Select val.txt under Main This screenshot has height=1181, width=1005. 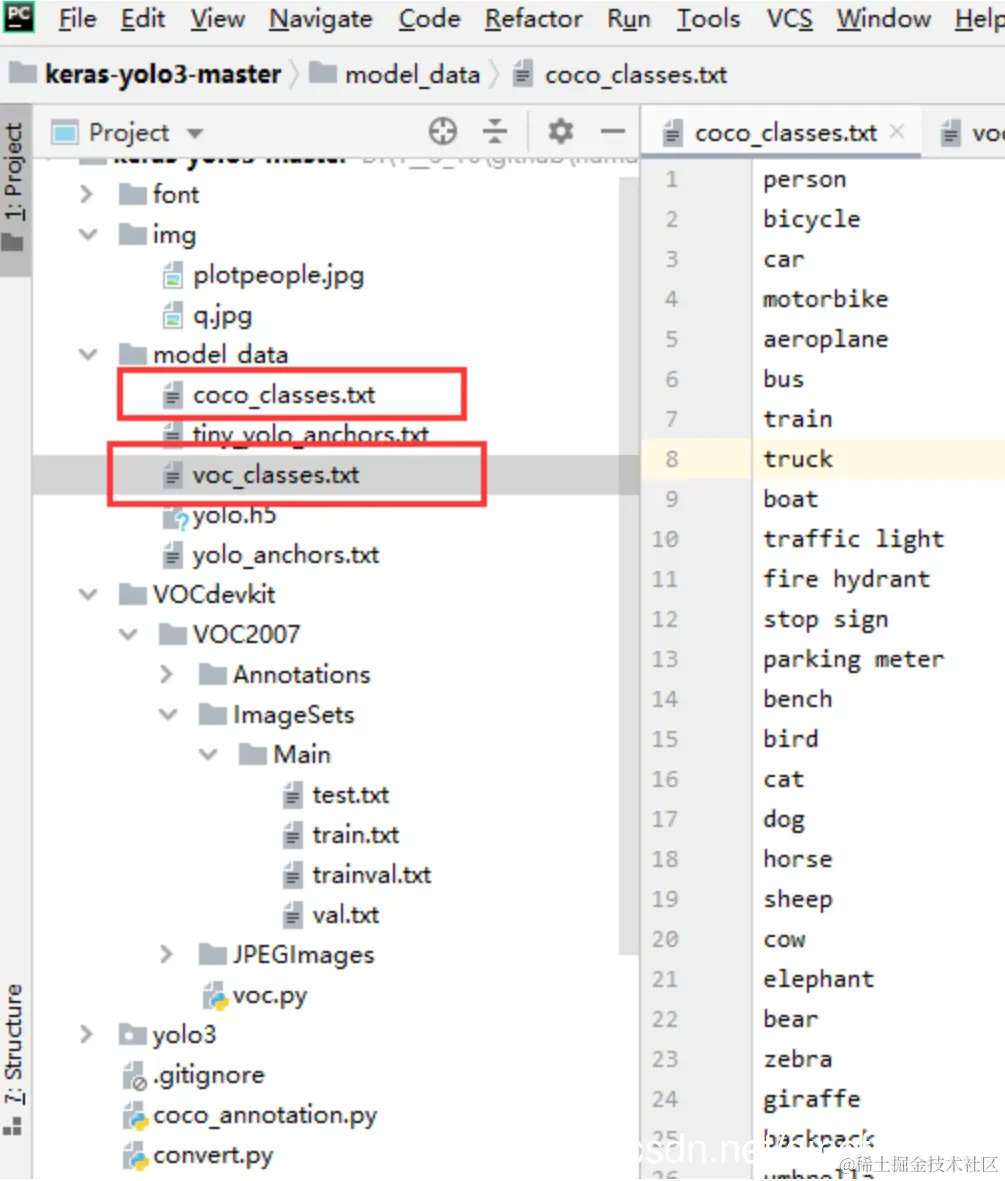tap(345, 914)
